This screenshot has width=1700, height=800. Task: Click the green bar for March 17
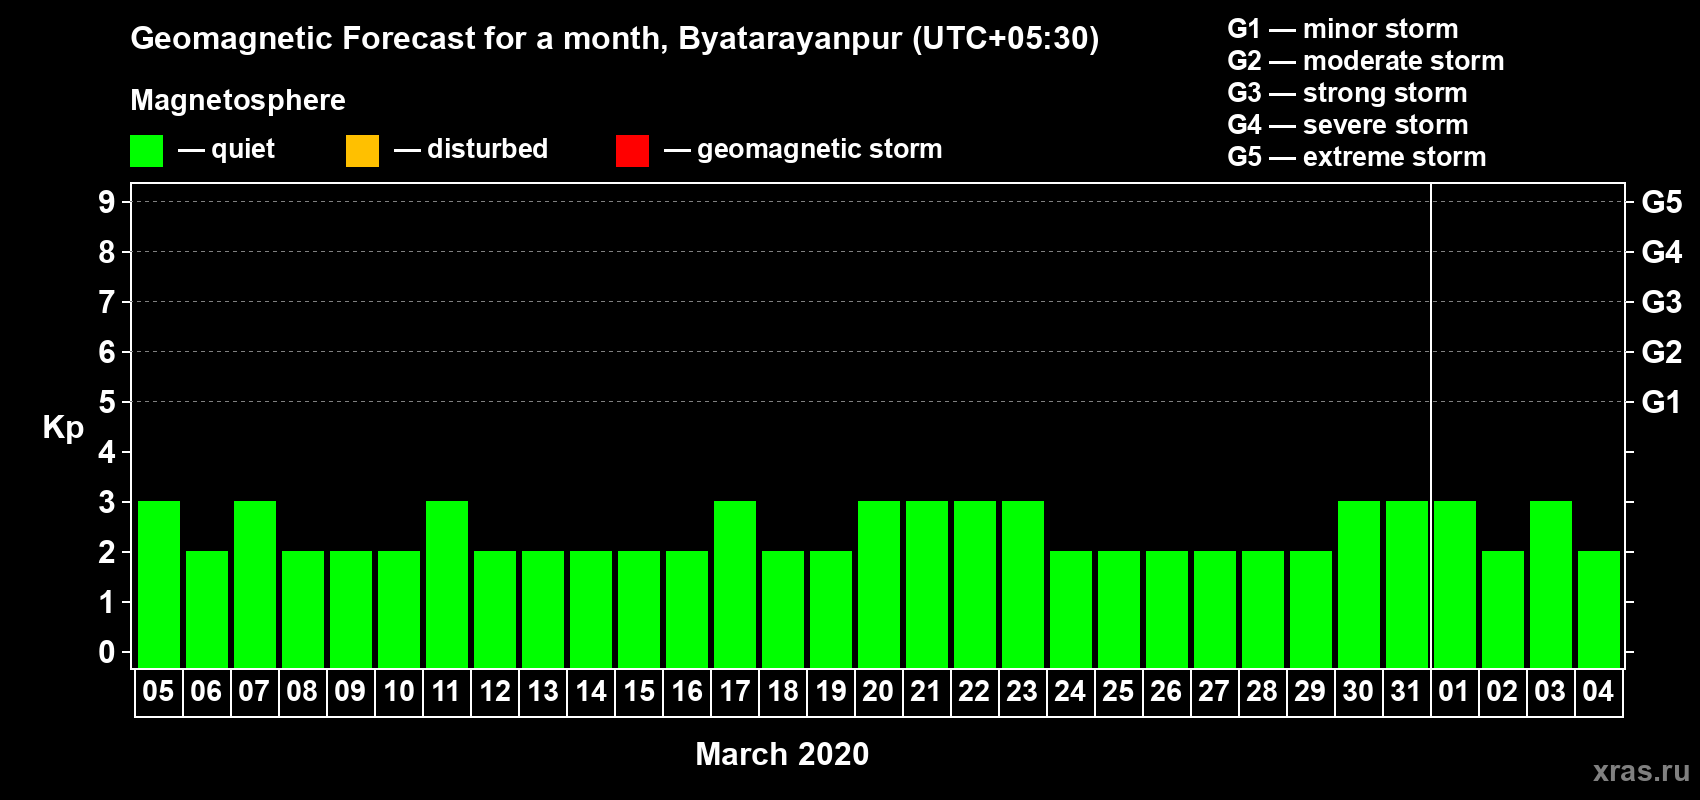[735, 584]
